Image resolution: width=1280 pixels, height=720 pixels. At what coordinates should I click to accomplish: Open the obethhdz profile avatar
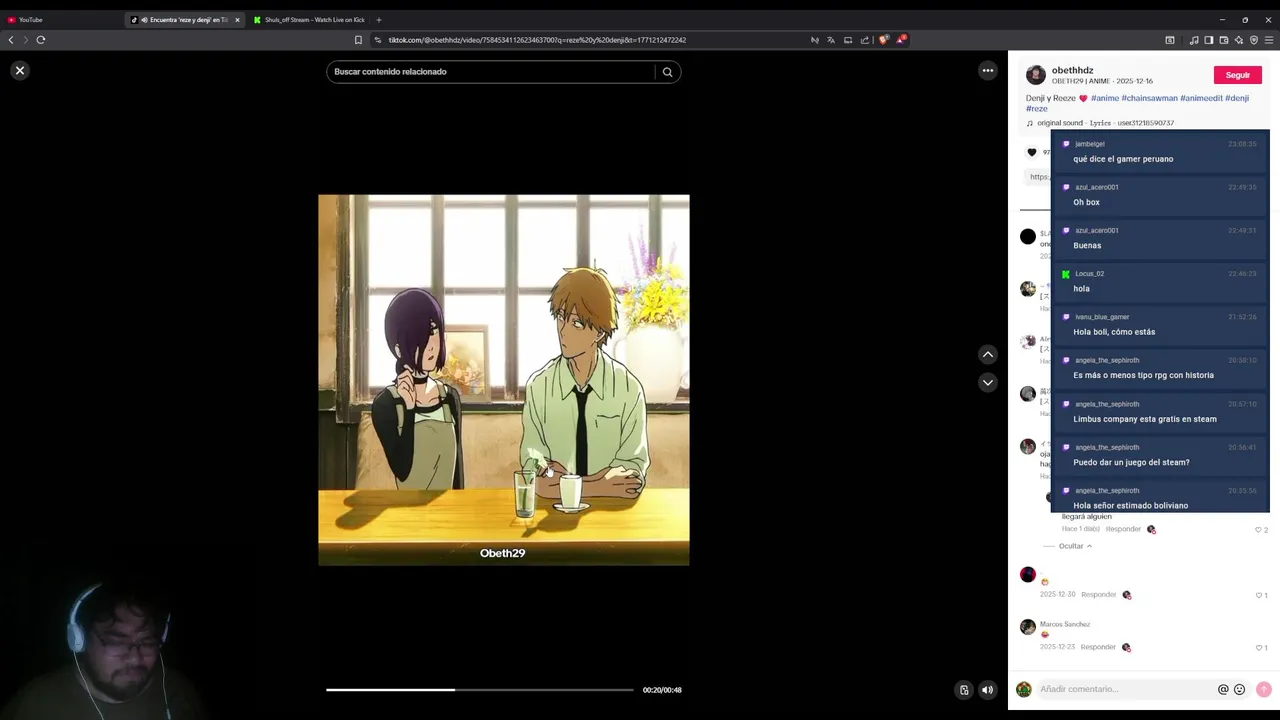pos(1035,75)
